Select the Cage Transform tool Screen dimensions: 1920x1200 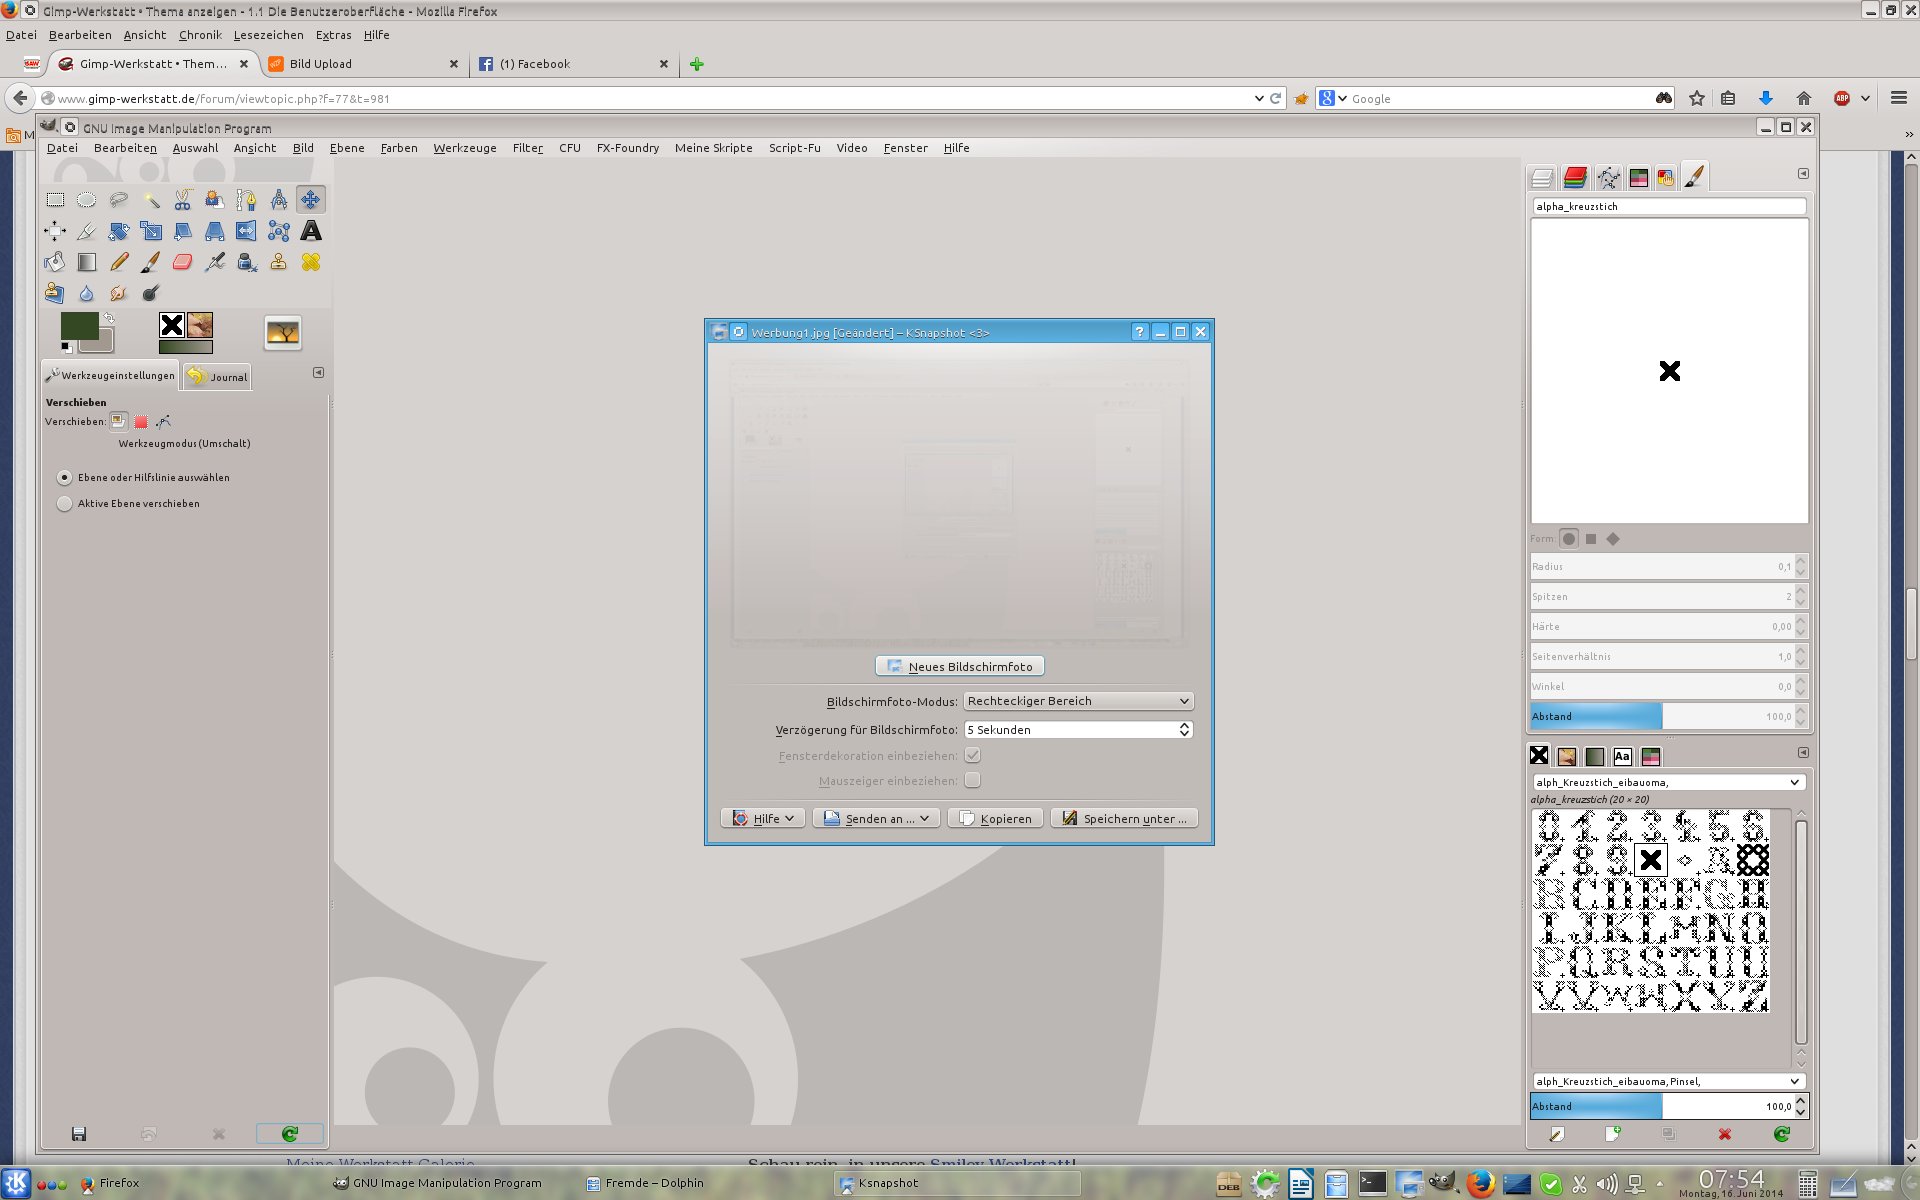pyautogui.click(x=279, y=231)
